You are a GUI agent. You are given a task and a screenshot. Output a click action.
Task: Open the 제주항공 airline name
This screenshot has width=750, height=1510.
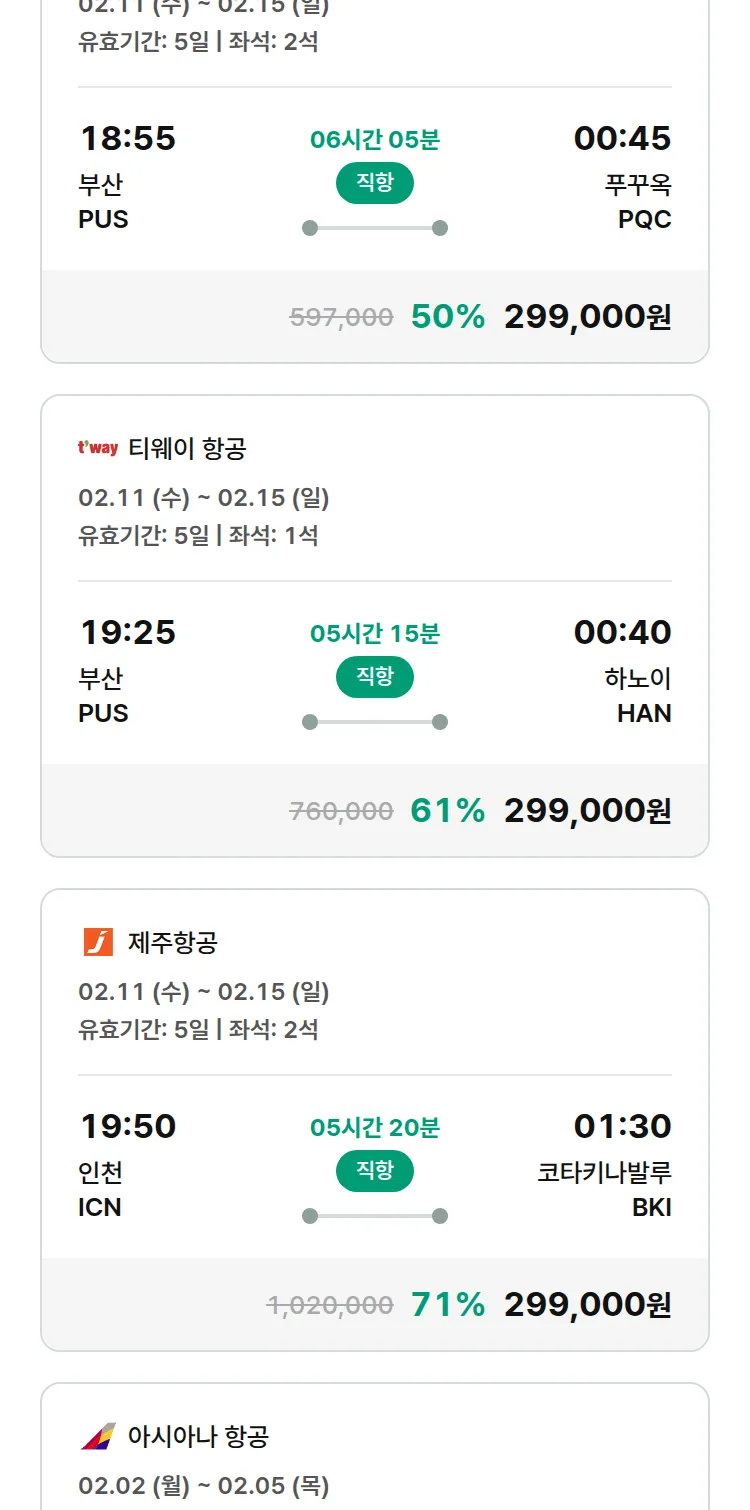pos(173,943)
